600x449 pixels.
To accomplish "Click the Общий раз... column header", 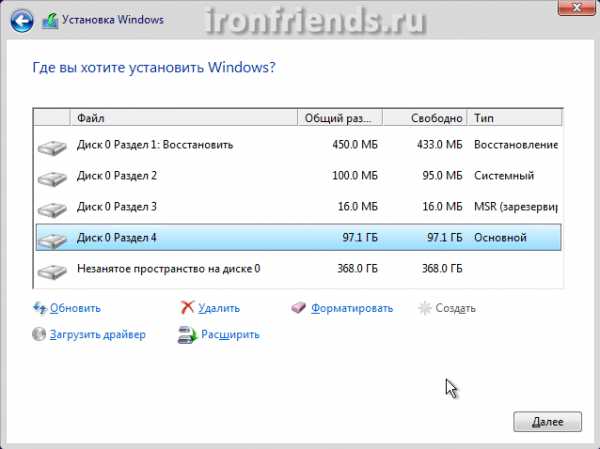I will click(x=340, y=118).
